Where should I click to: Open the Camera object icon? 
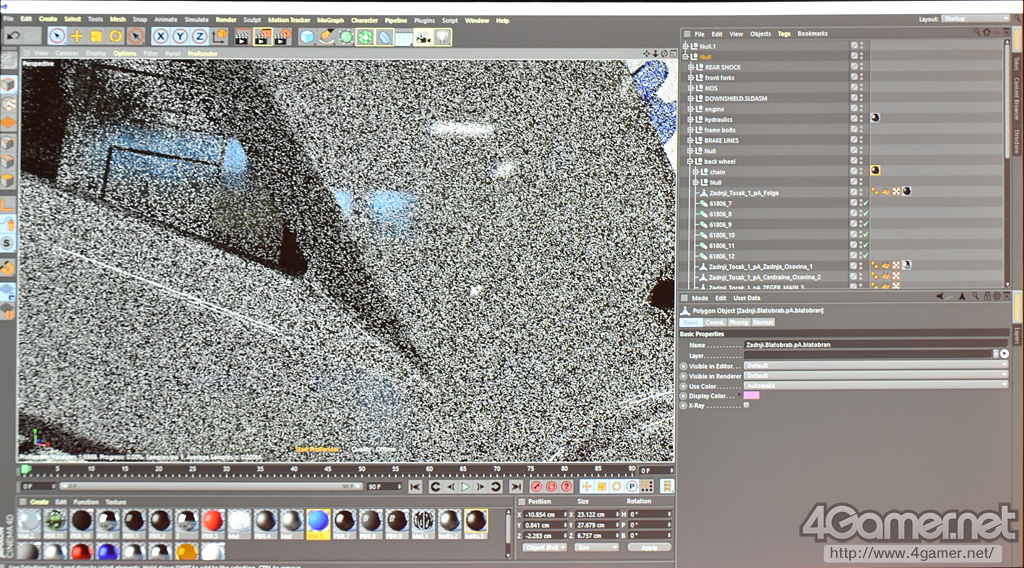423,37
